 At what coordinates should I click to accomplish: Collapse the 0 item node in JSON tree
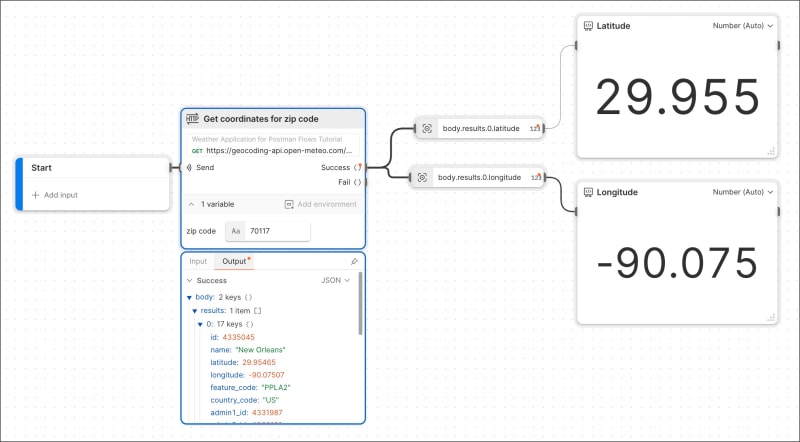click(x=200, y=324)
